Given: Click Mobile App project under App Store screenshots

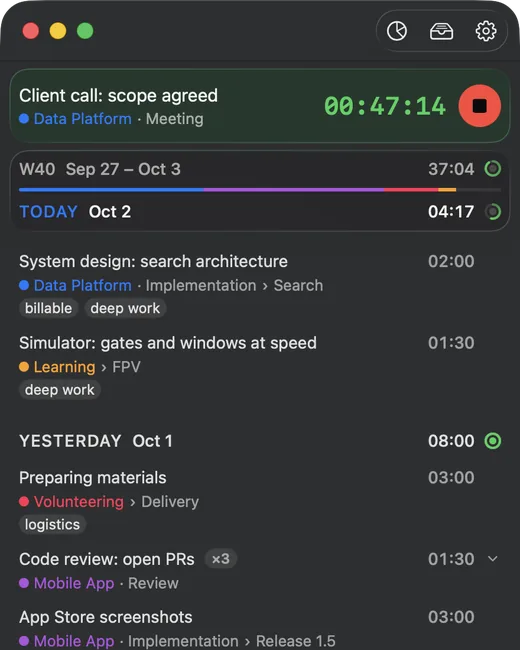Looking at the screenshot, I should 74,641.
